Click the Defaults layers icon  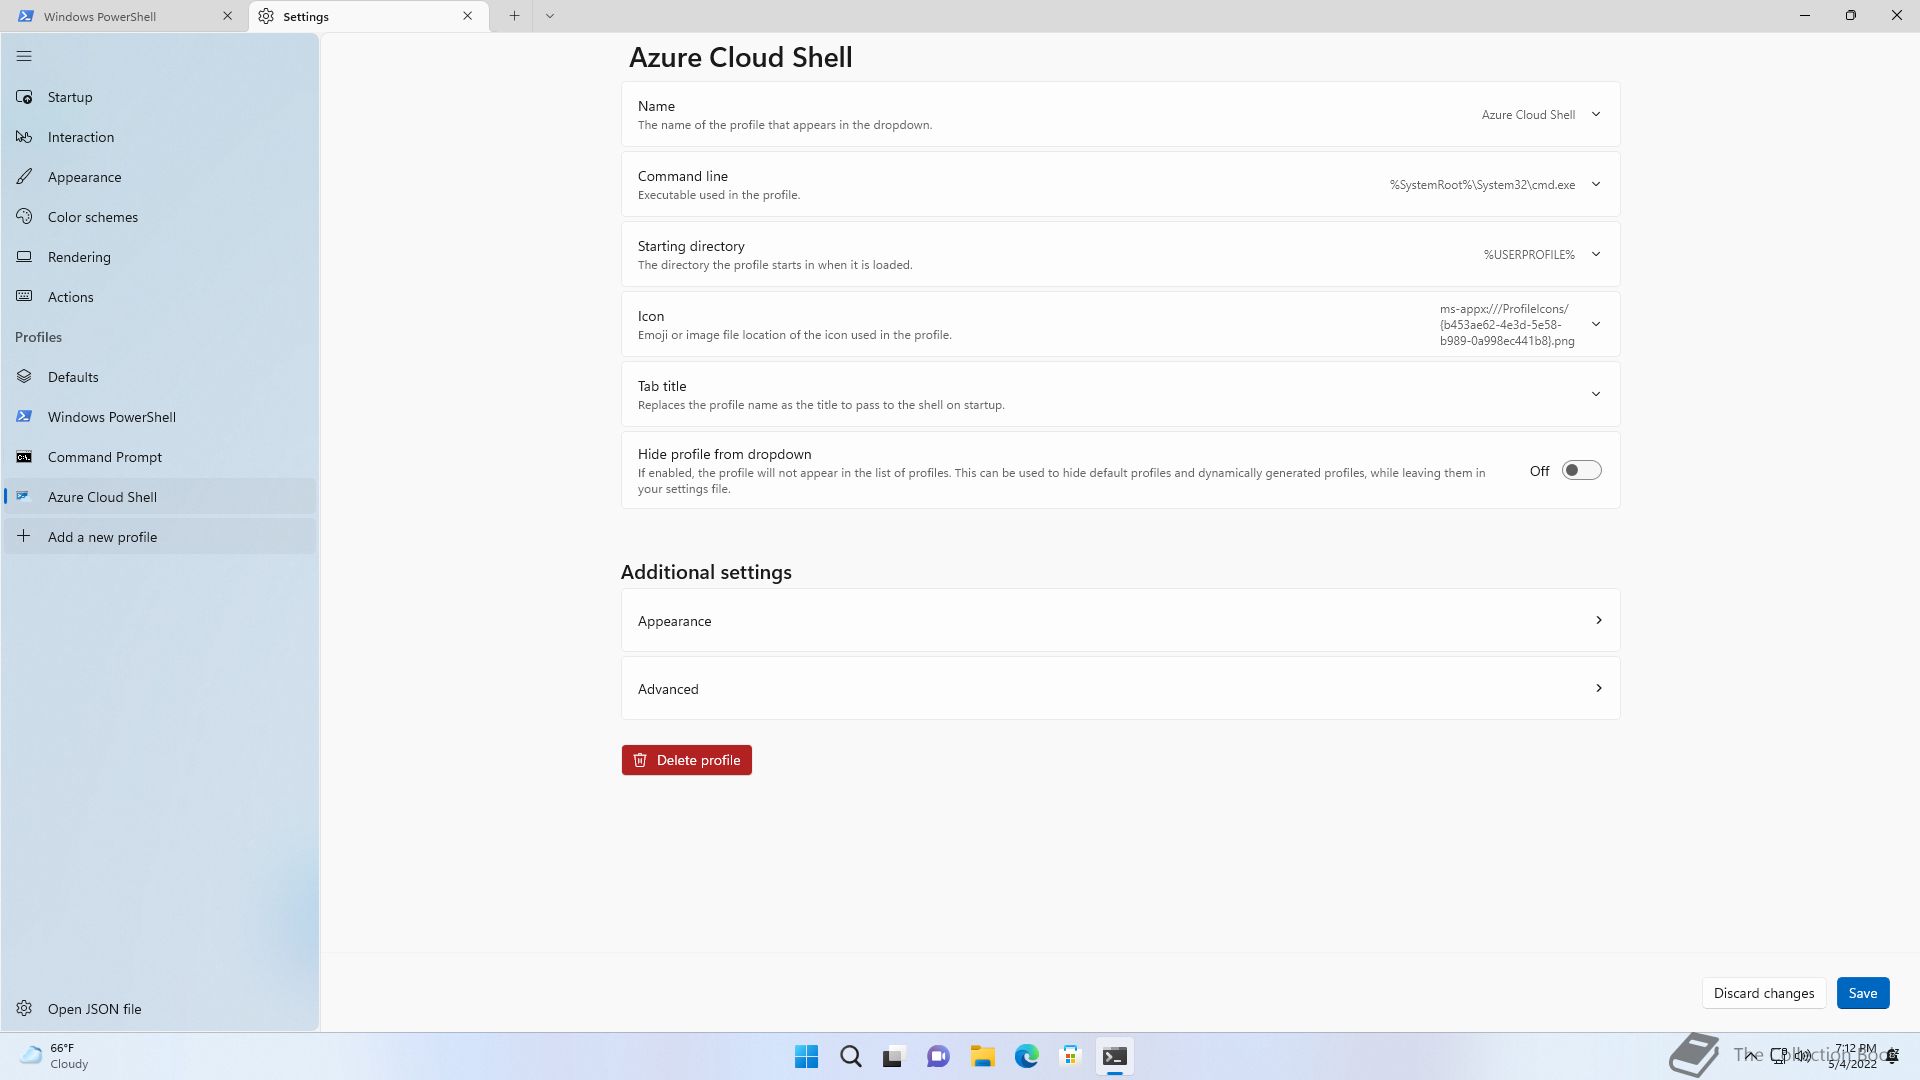[24, 377]
